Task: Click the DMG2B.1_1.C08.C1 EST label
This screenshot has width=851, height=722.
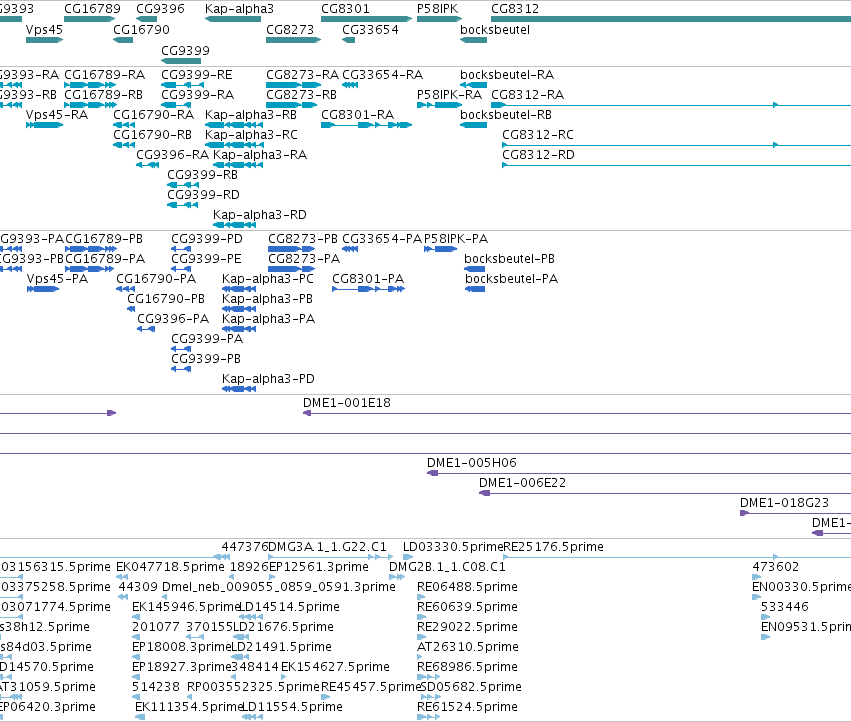Action: (x=447, y=567)
